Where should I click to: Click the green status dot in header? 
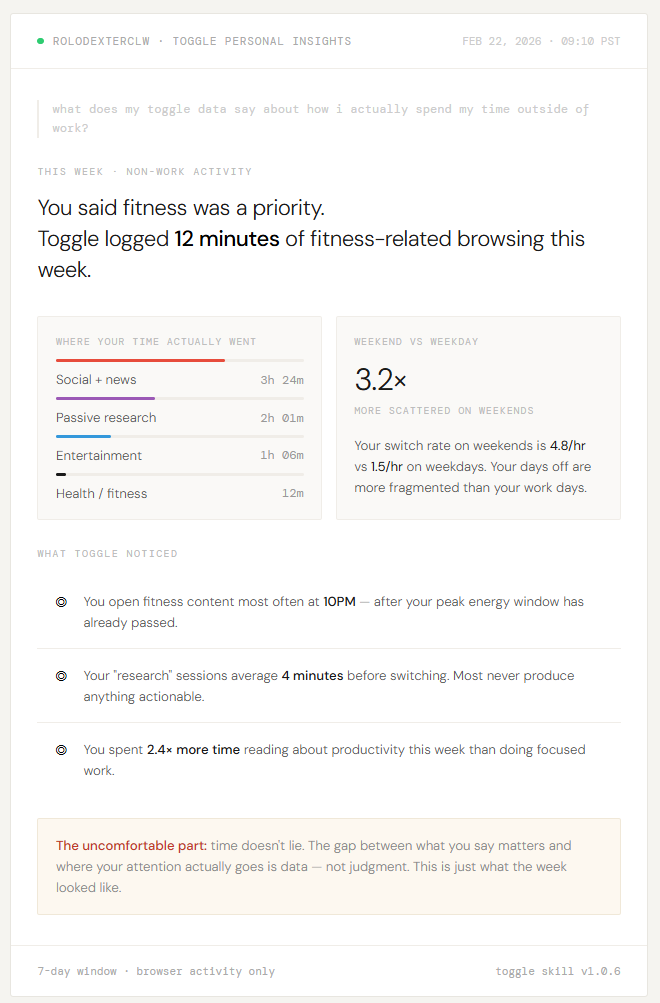coord(40,41)
